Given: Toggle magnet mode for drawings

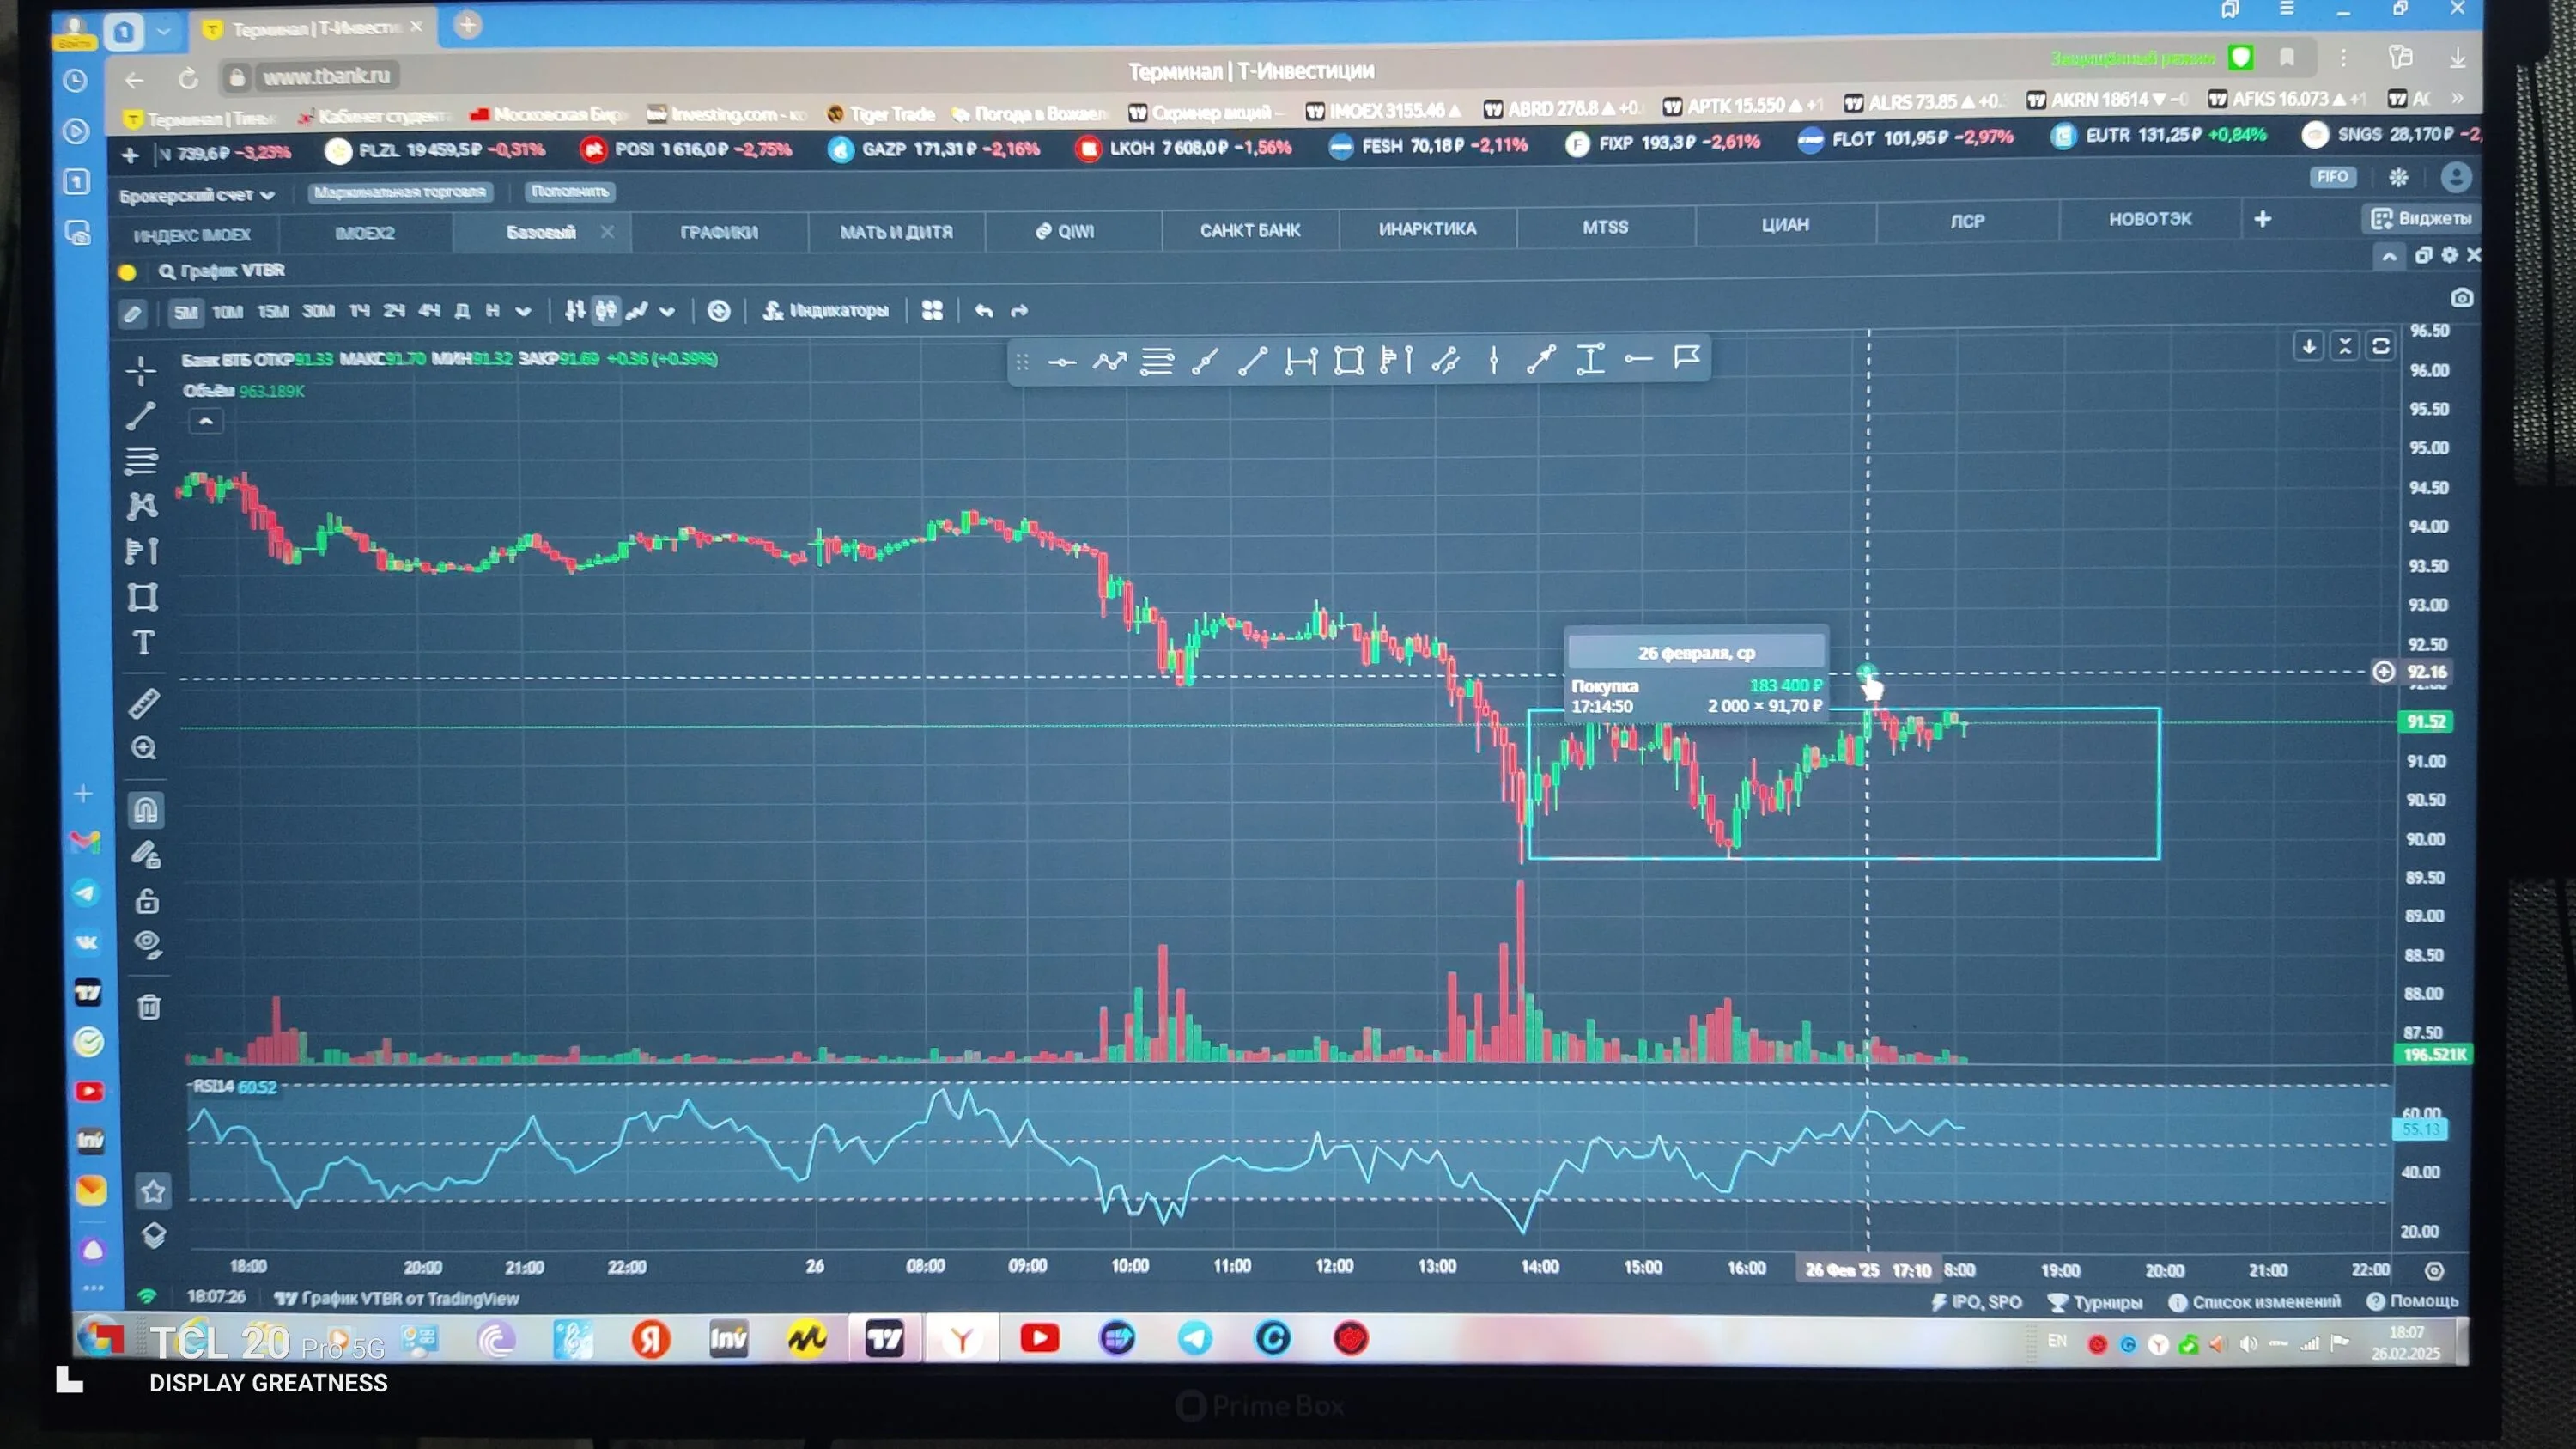Looking at the screenshot, I should (146, 809).
